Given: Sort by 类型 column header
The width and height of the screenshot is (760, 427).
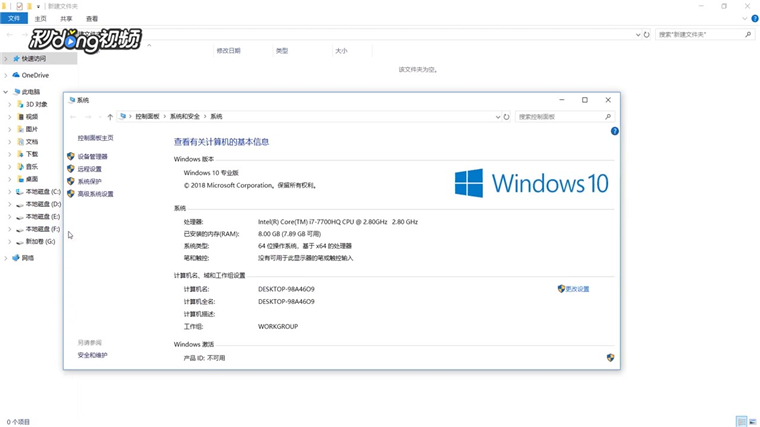Looking at the screenshot, I should coord(282,51).
